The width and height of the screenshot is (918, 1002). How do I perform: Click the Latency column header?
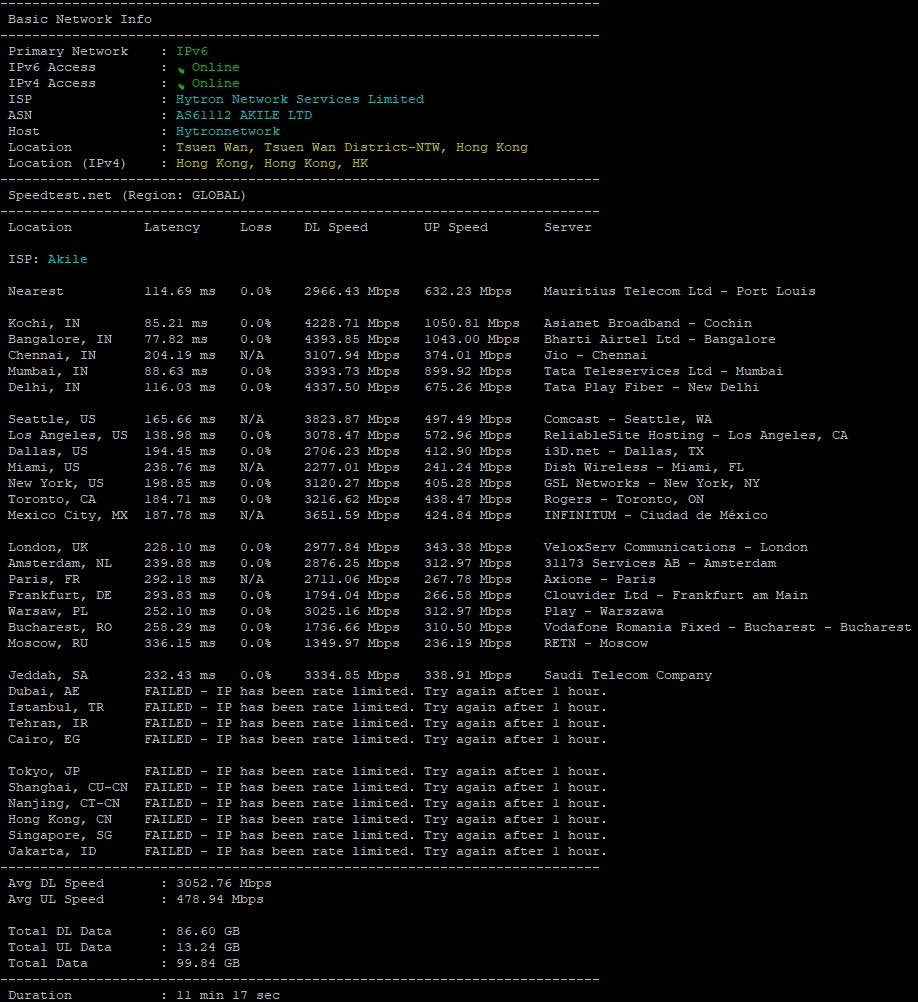coord(172,227)
